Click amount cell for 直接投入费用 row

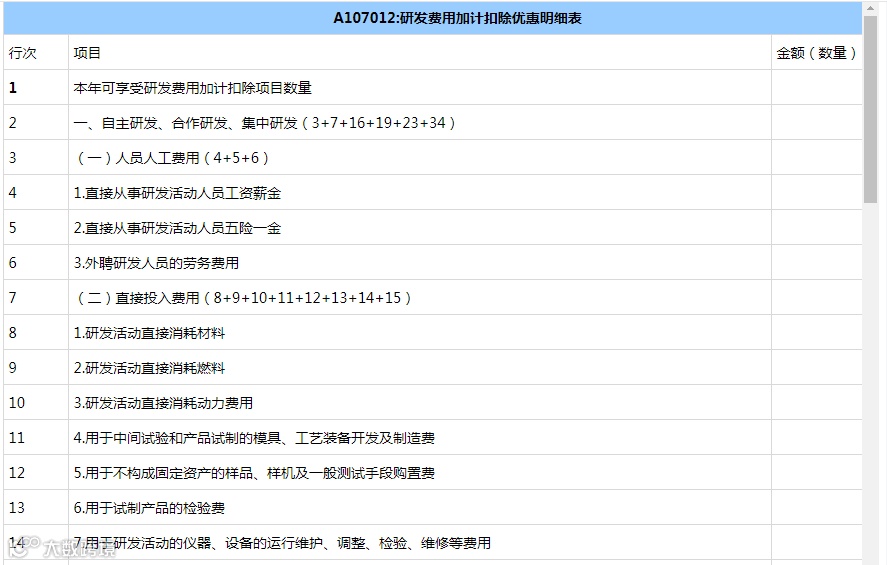pos(817,298)
